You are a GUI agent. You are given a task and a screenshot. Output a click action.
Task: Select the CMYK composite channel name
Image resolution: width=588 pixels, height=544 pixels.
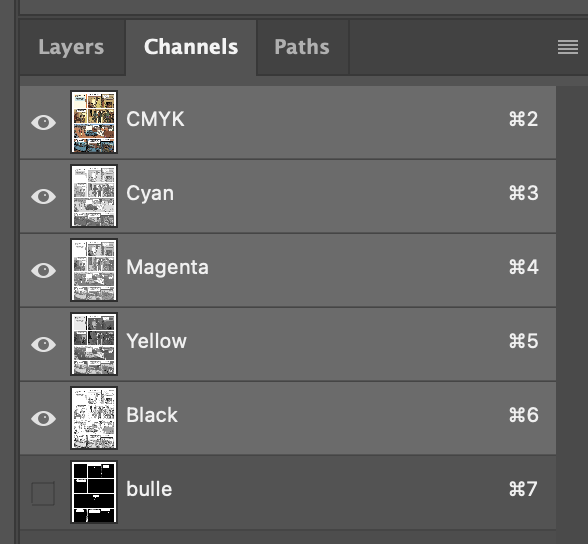[x=155, y=119]
